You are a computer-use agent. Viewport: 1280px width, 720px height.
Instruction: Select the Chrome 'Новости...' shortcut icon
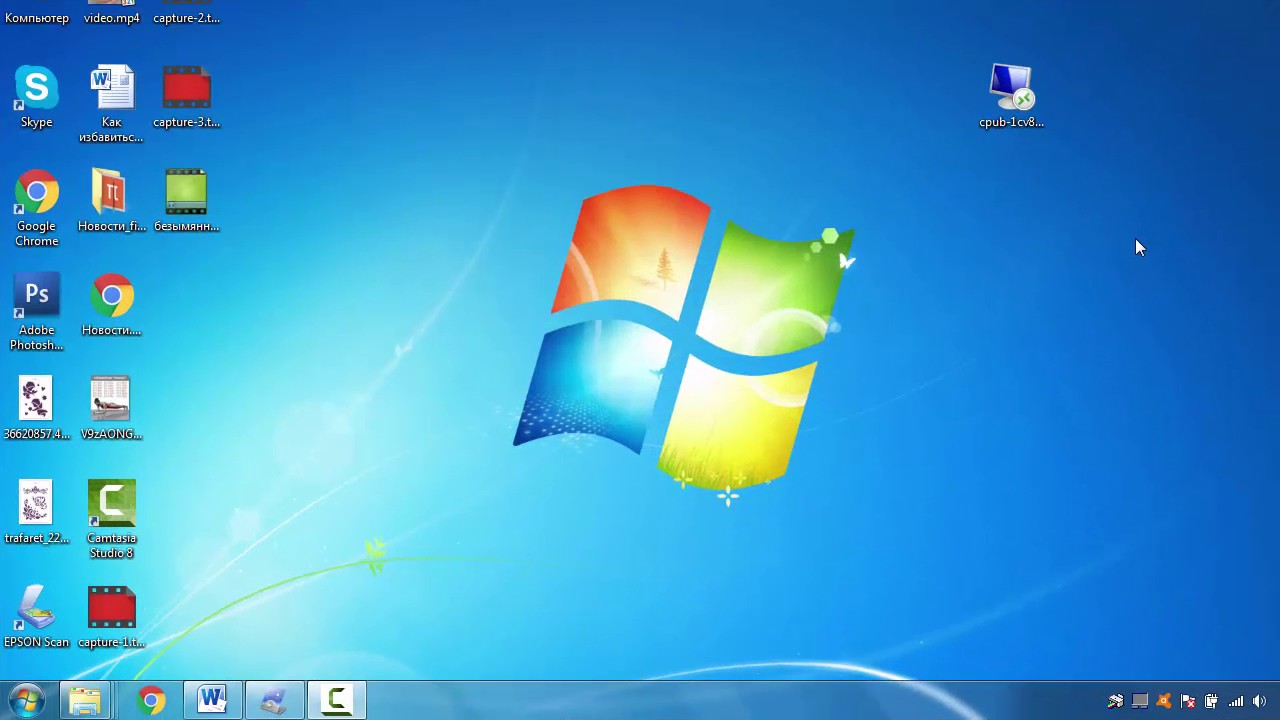coord(111,305)
